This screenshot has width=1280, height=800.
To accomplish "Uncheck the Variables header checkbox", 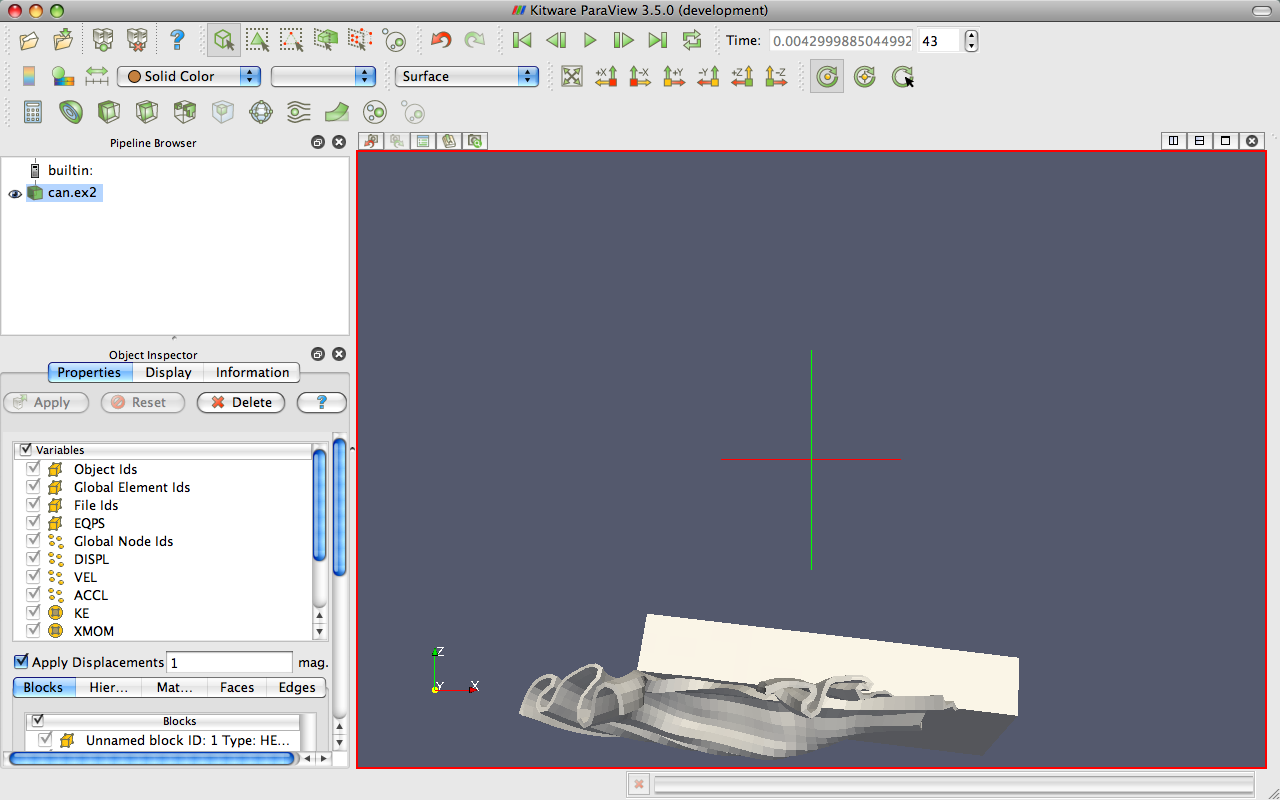I will 25,450.
